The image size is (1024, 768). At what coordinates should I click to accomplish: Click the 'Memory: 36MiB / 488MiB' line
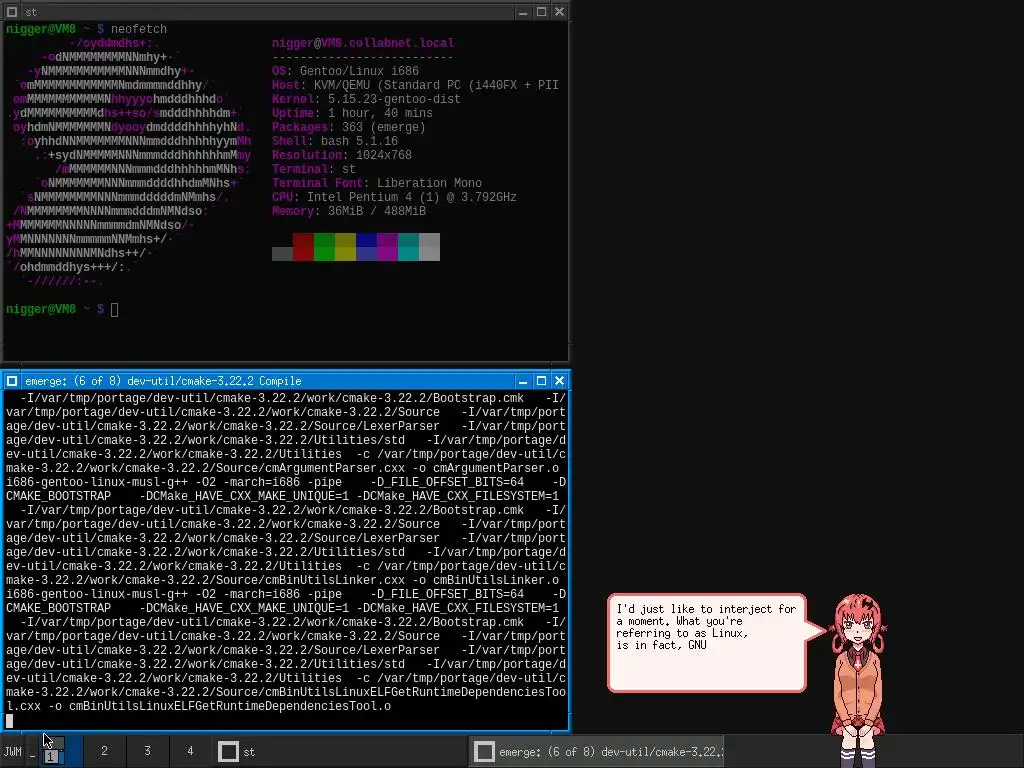(x=349, y=212)
